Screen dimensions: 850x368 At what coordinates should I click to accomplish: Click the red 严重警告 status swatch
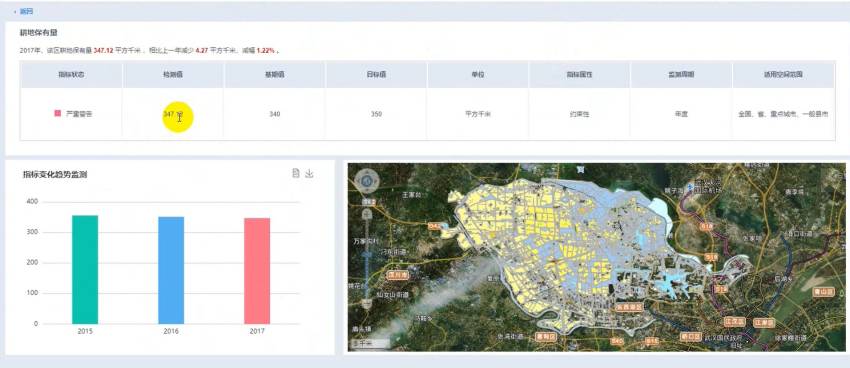coord(57,114)
